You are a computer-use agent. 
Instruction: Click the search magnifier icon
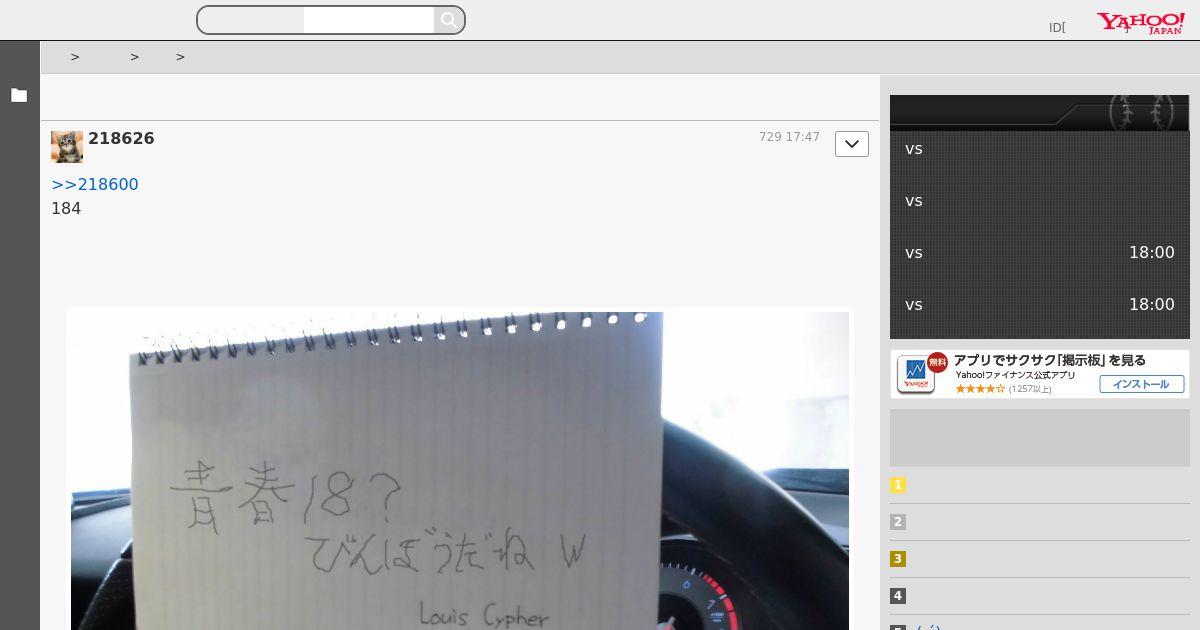[x=449, y=20]
